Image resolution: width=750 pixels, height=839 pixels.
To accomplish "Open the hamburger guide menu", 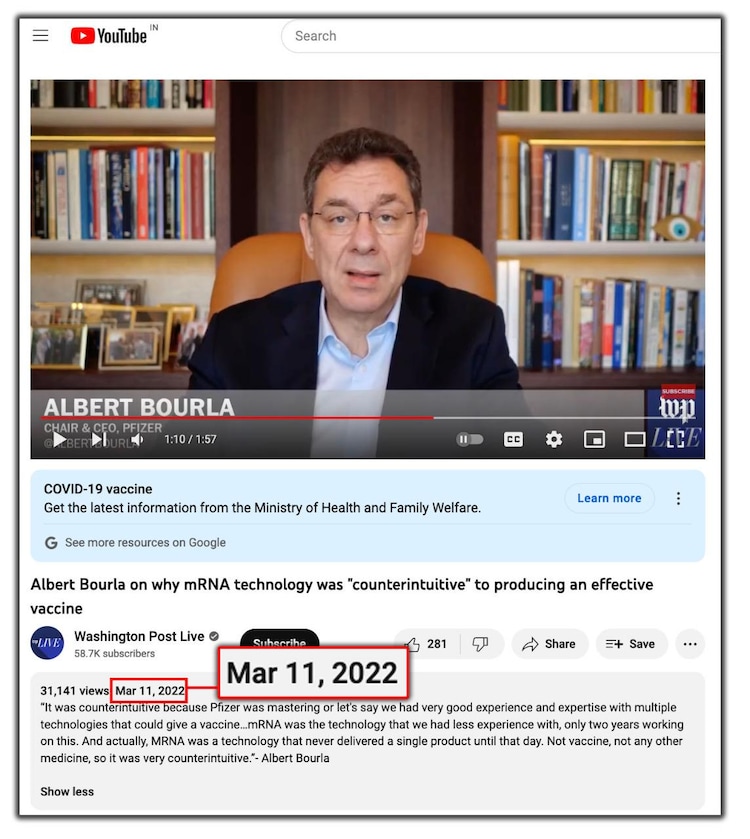I will tap(40, 36).
